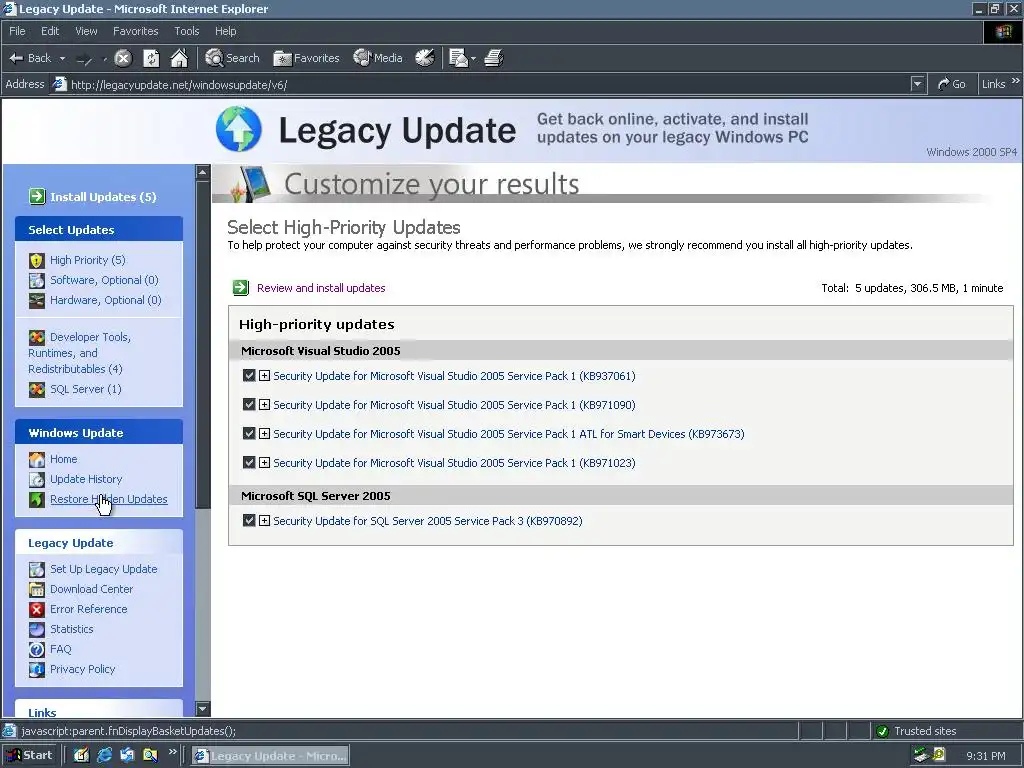Expand details for KB973673 ATL update
The image size is (1024, 768).
(264, 434)
